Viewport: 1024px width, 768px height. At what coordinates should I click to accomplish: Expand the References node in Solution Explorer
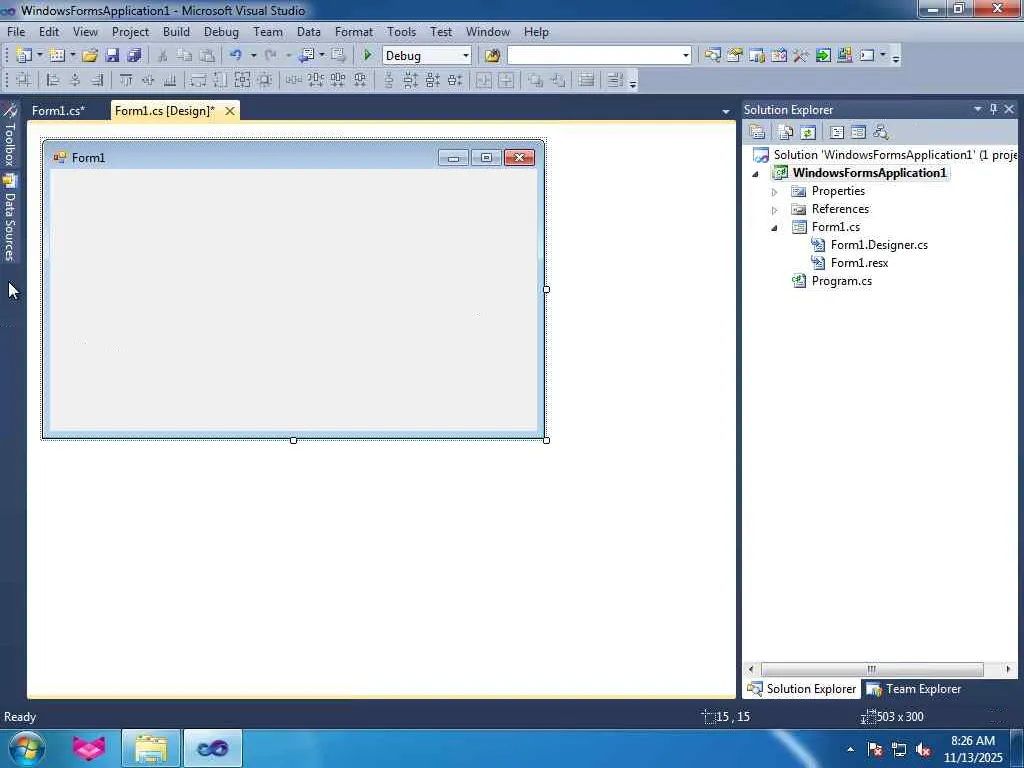[x=775, y=210]
